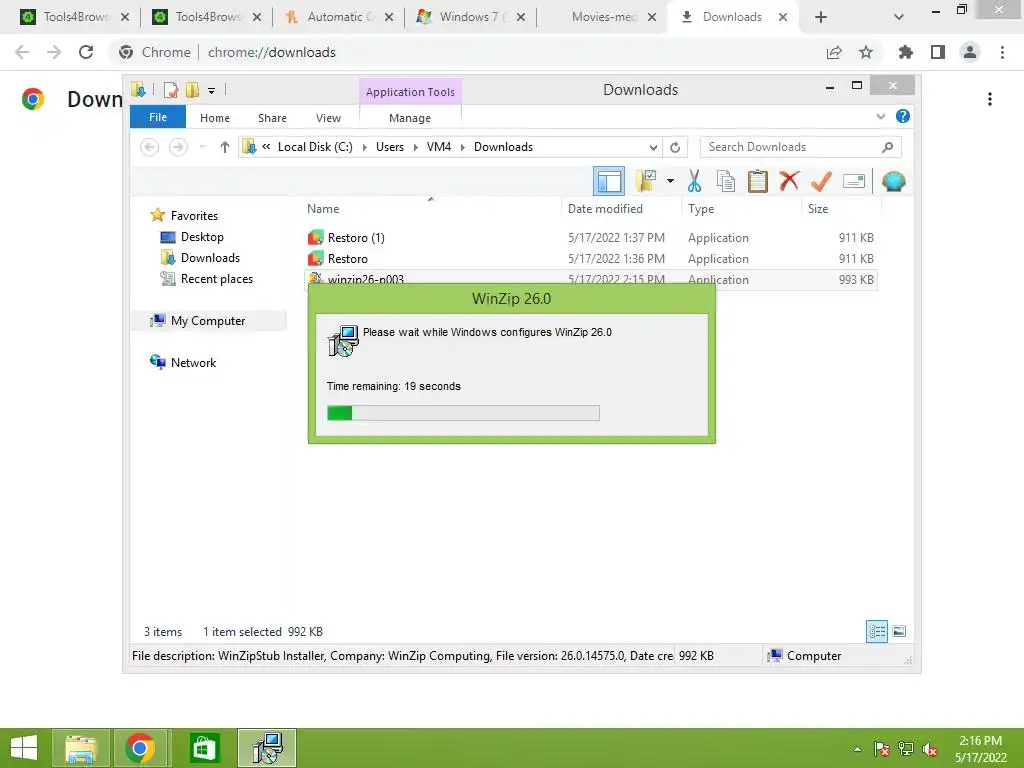The image size is (1024, 768).
Task: Sort by the Date modified column header
Action: click(620, 209)
